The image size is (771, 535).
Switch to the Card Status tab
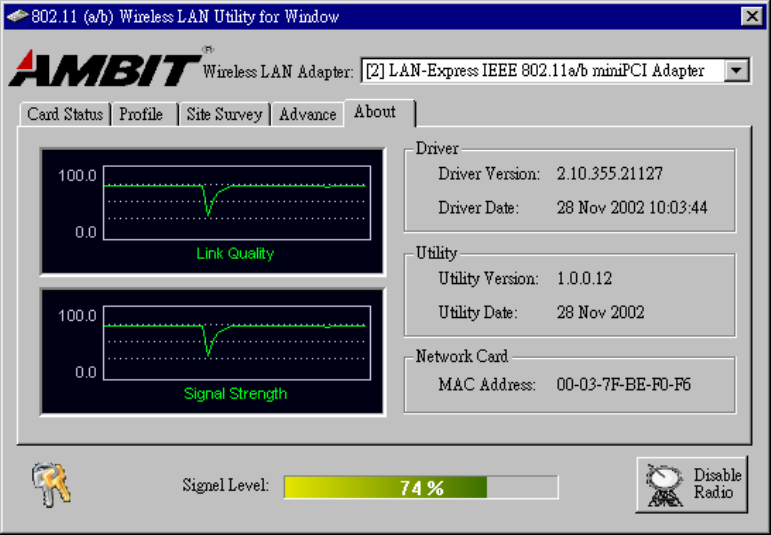coord(65,114)
